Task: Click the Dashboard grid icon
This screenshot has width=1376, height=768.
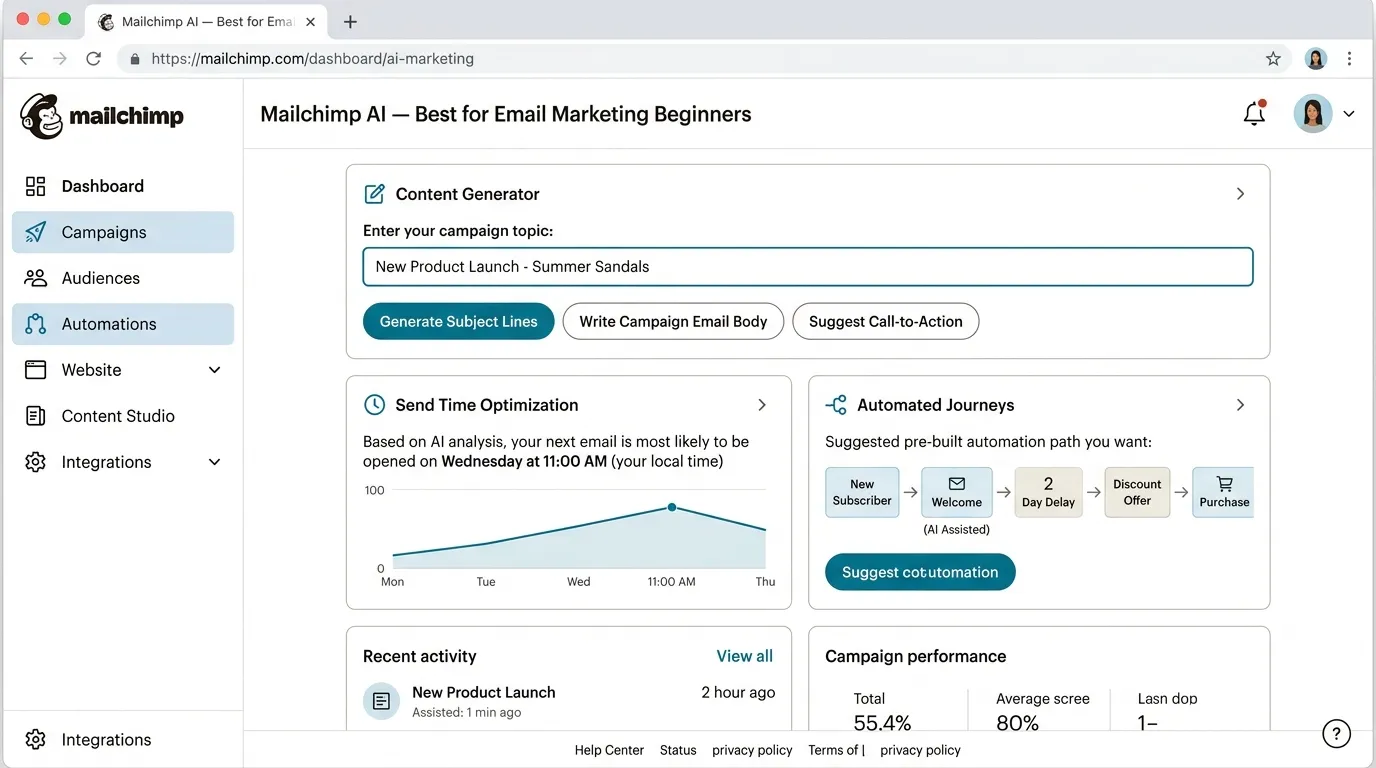Action: (36, 186)
